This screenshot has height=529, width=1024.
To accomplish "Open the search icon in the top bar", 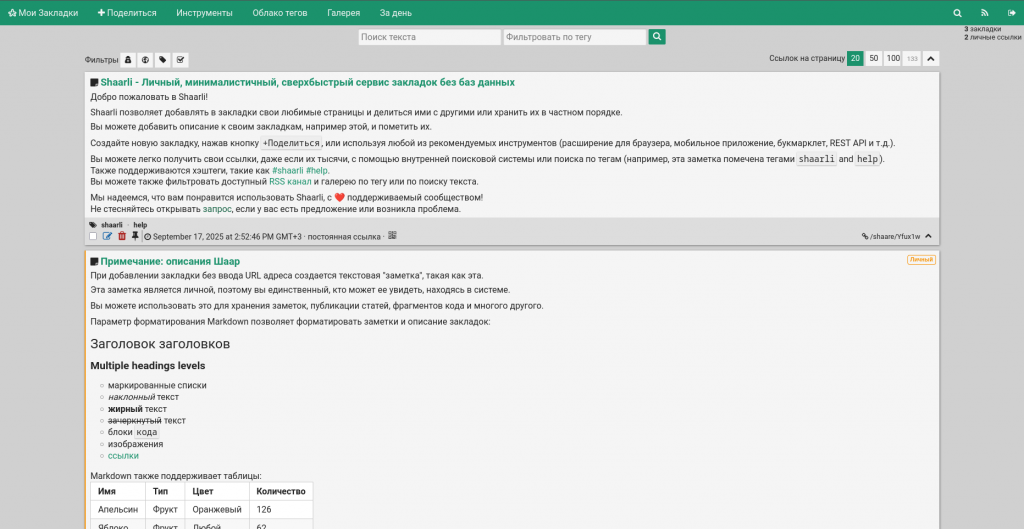I will tap(957, 13).
